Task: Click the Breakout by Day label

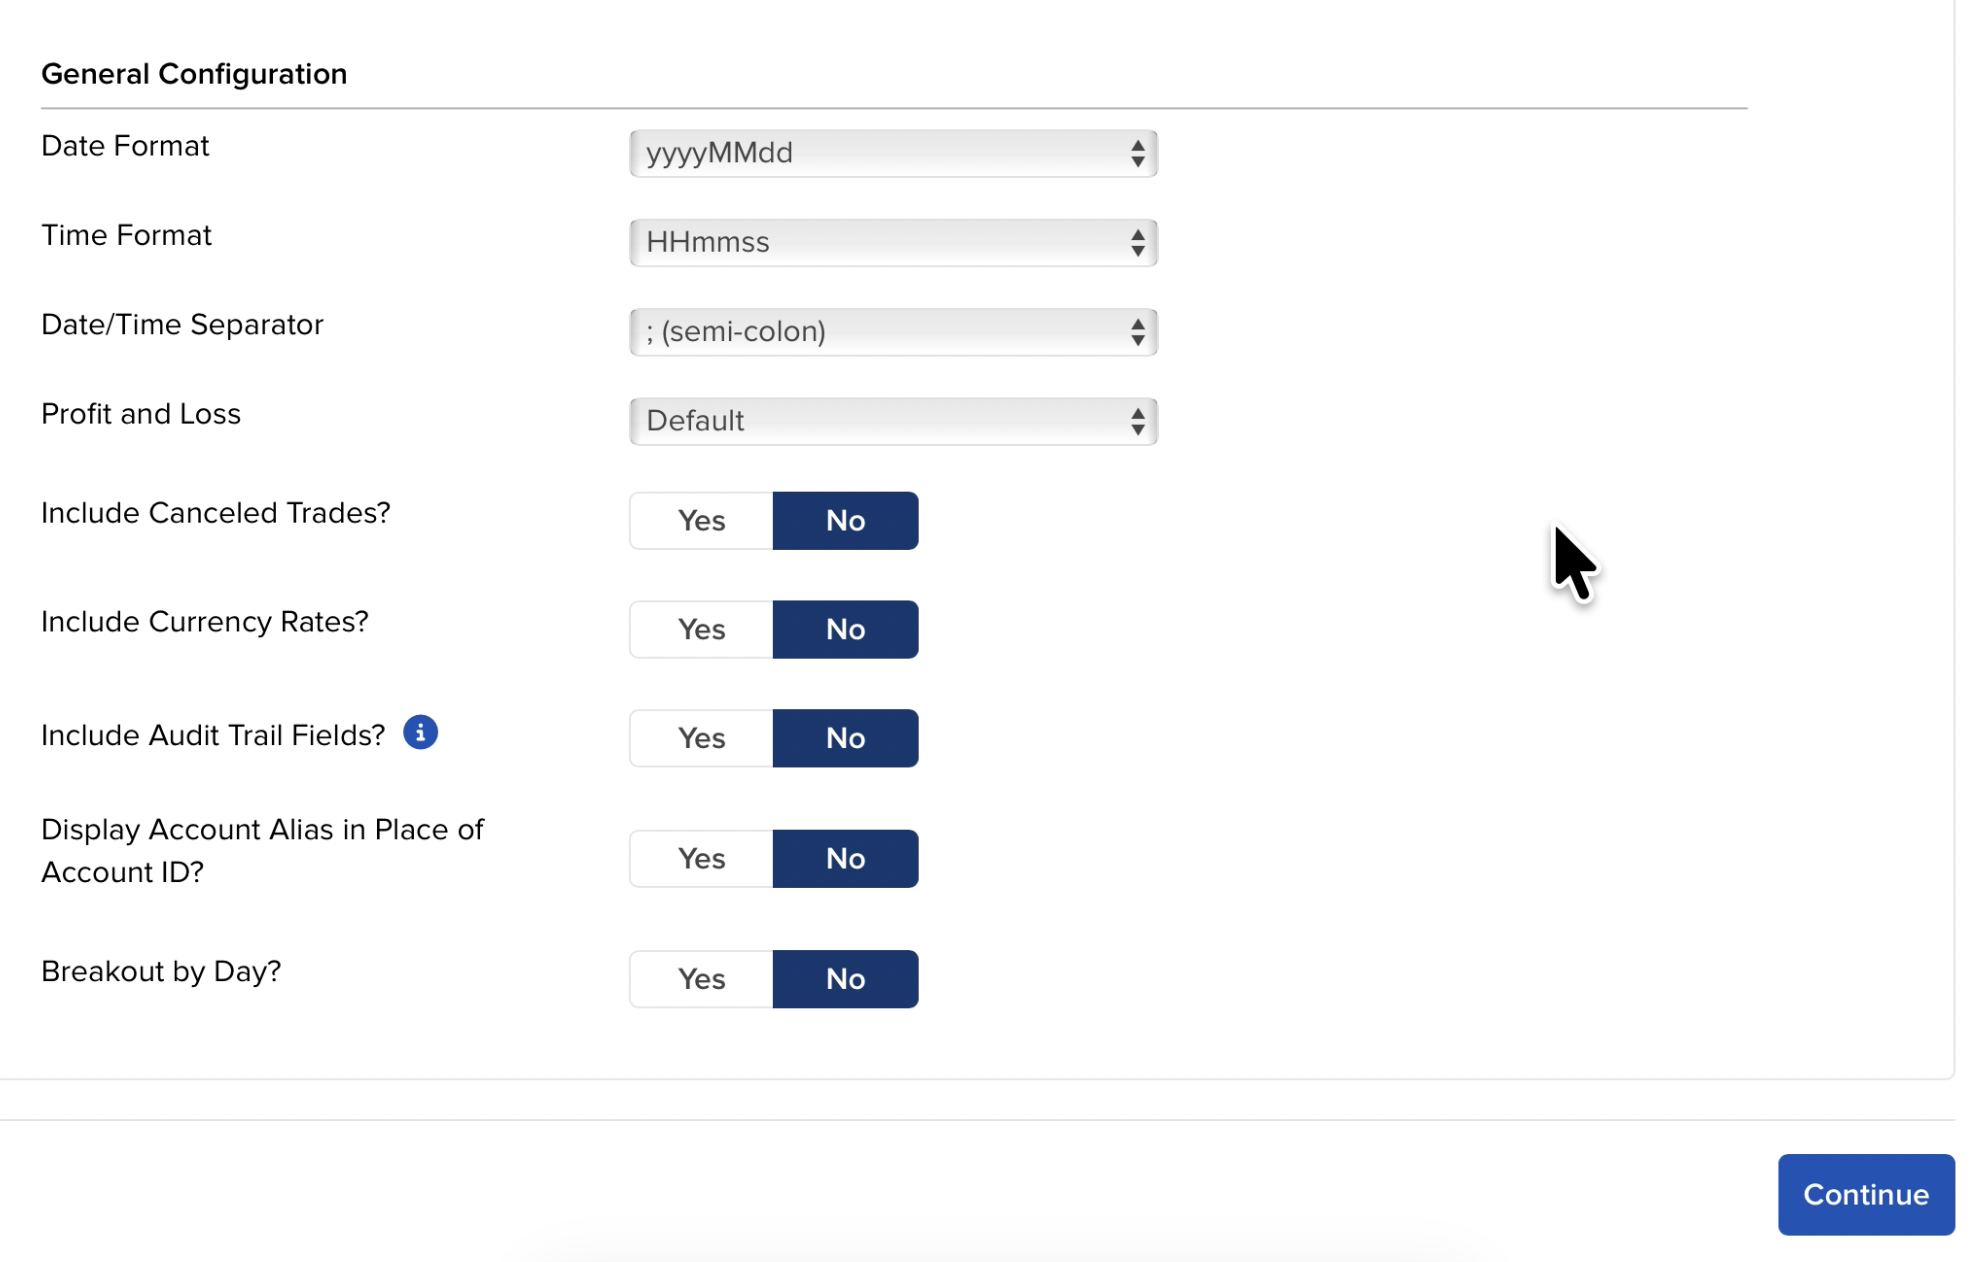Action: pyautogui.click(x=161, y=971)
